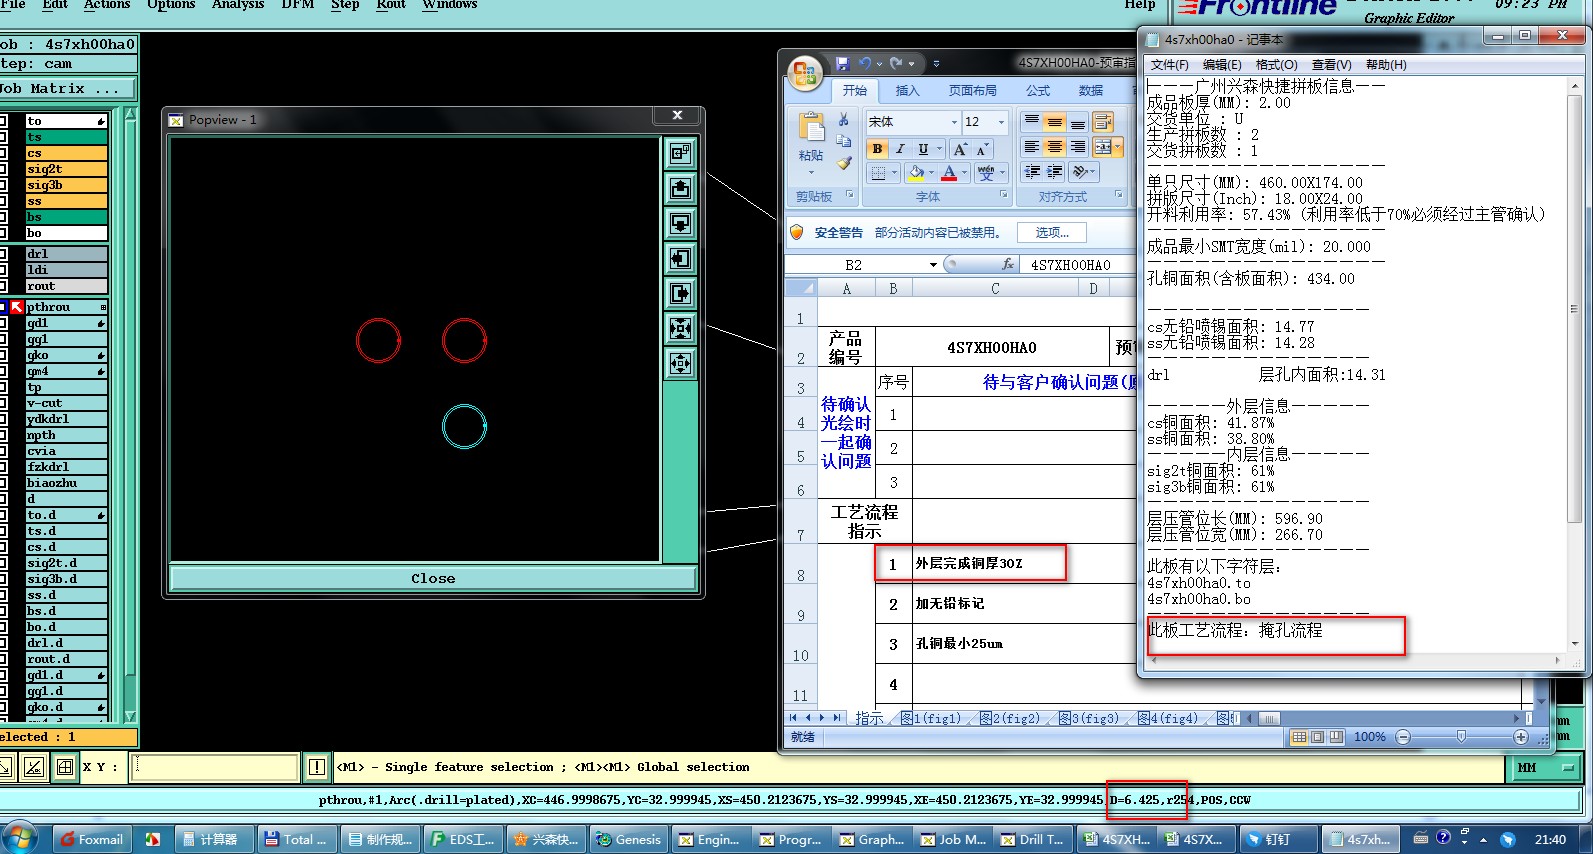
Task: Open the Genesis taskbar button
Action: click(x=629, y=839)
